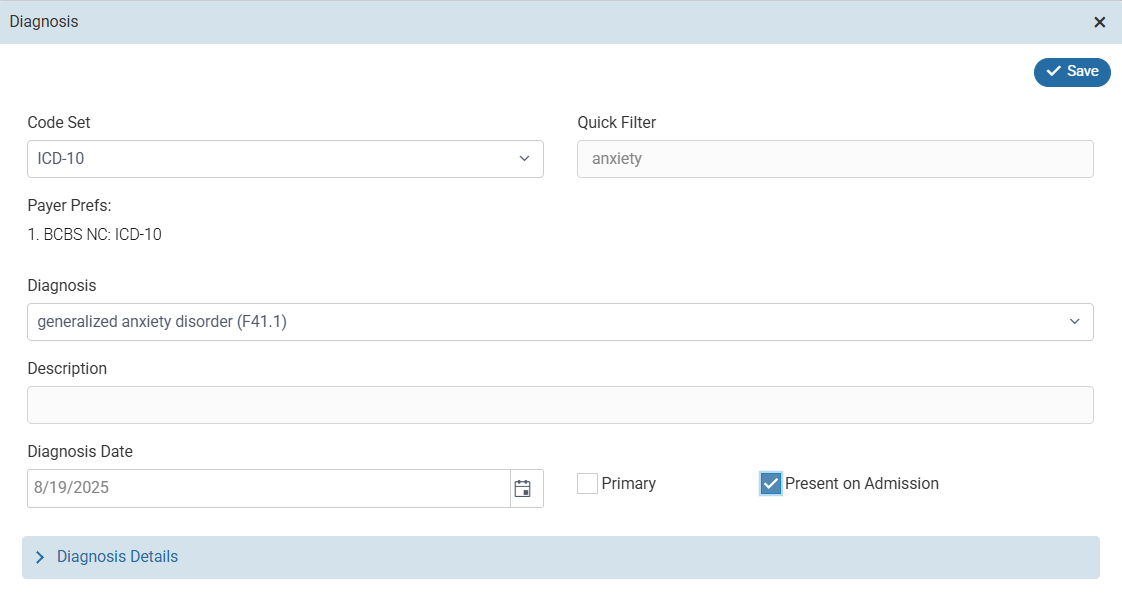Screen dimensions: 1122x598
Task: Uncheck Present on Admission
Action: click(x=770, y=483)
